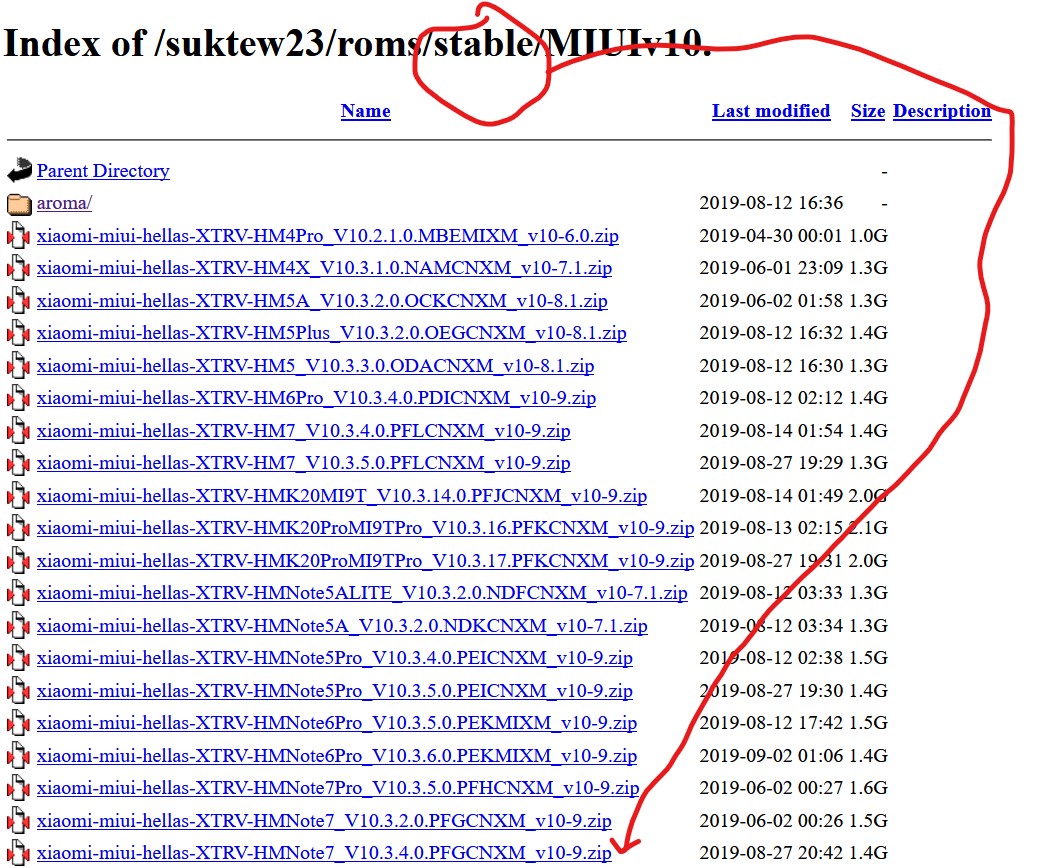Download HMNote5Pro V10.3.4.0.PEICNXM zip
1062x868 pixels.
(335, 658)
